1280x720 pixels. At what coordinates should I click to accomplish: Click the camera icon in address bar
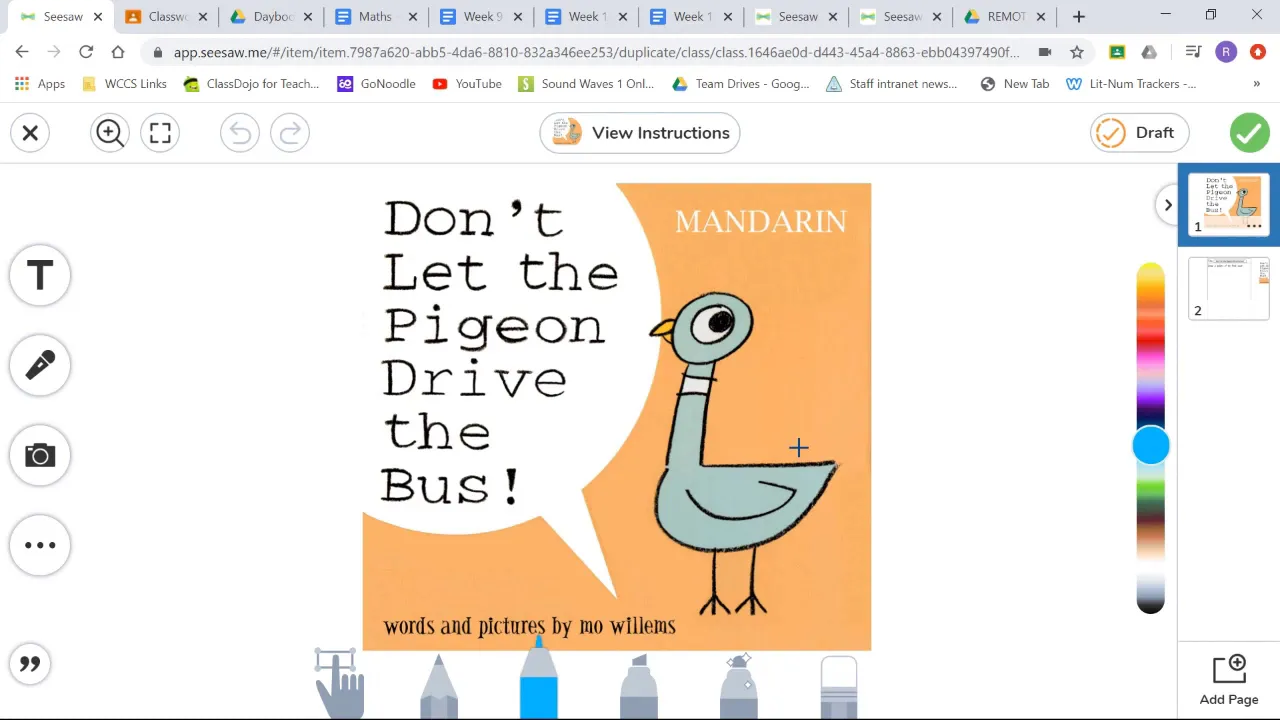pos(1045,52)
